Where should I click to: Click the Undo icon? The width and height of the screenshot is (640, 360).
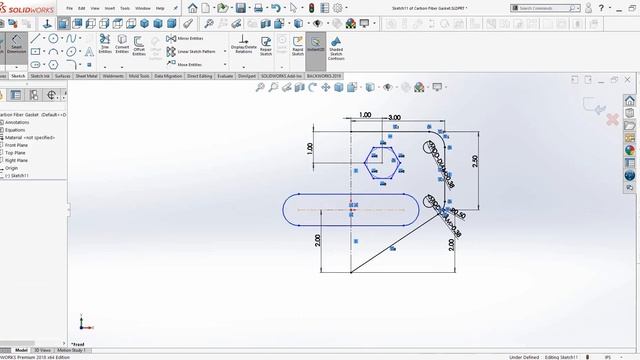click(276, 8)
